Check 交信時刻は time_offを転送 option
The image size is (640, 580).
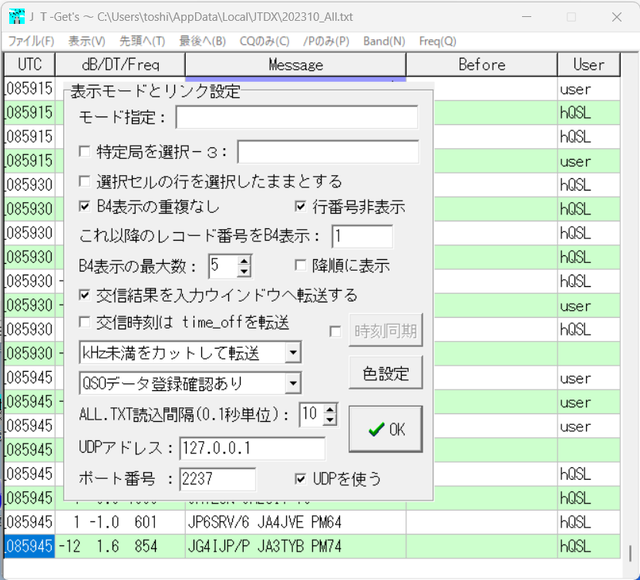(x=84, y=322)
